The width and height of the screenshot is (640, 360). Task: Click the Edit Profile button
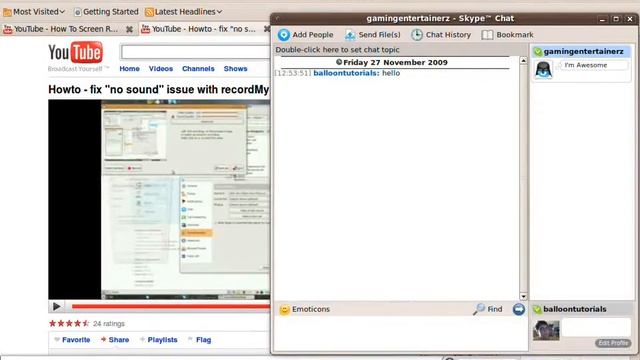coord(613,343)
